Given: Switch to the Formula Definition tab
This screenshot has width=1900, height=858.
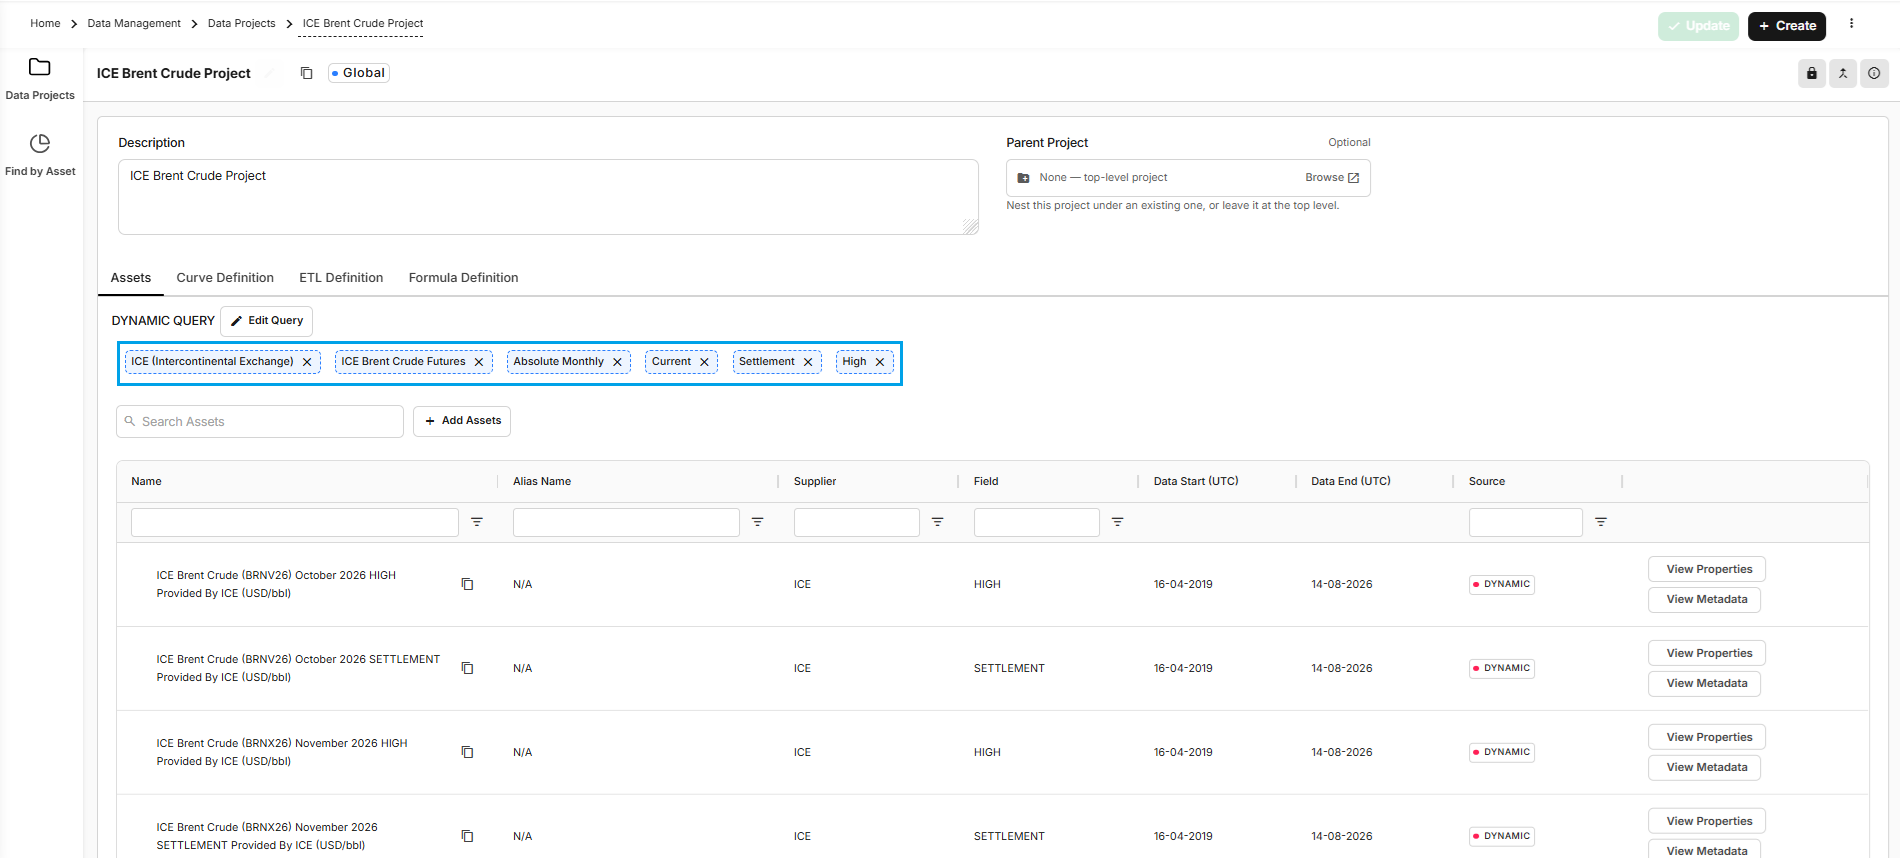Looking at the screenshot, I should coord(463,278).
